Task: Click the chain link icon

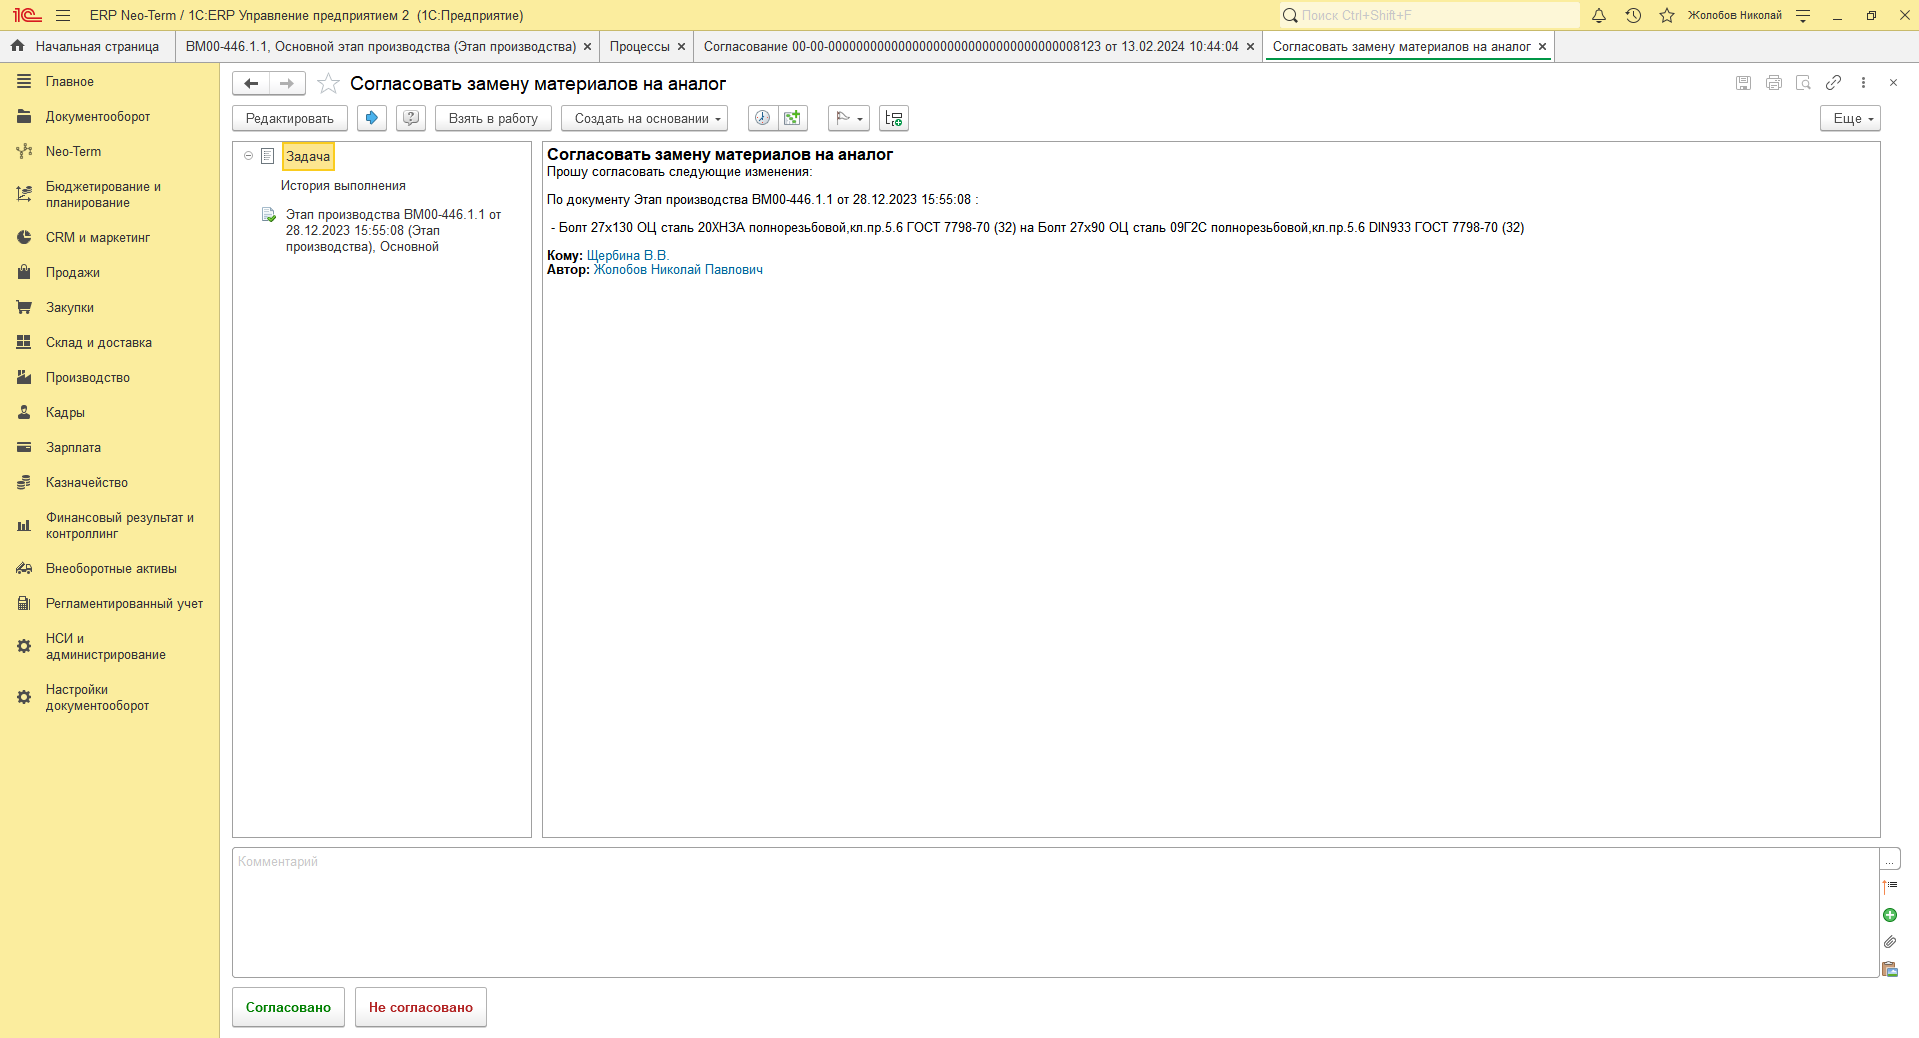Action: coord(1833,83)
